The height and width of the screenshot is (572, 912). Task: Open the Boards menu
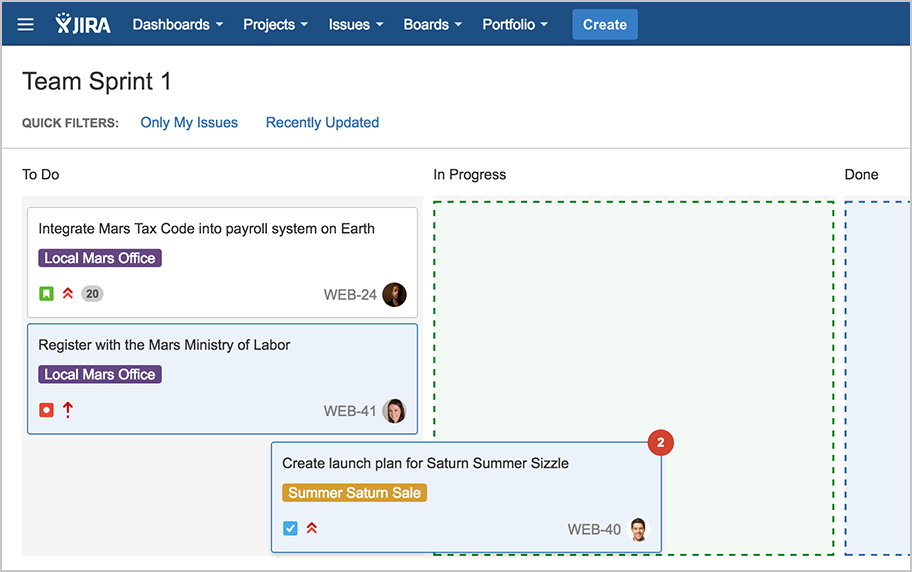click(432, 24)
